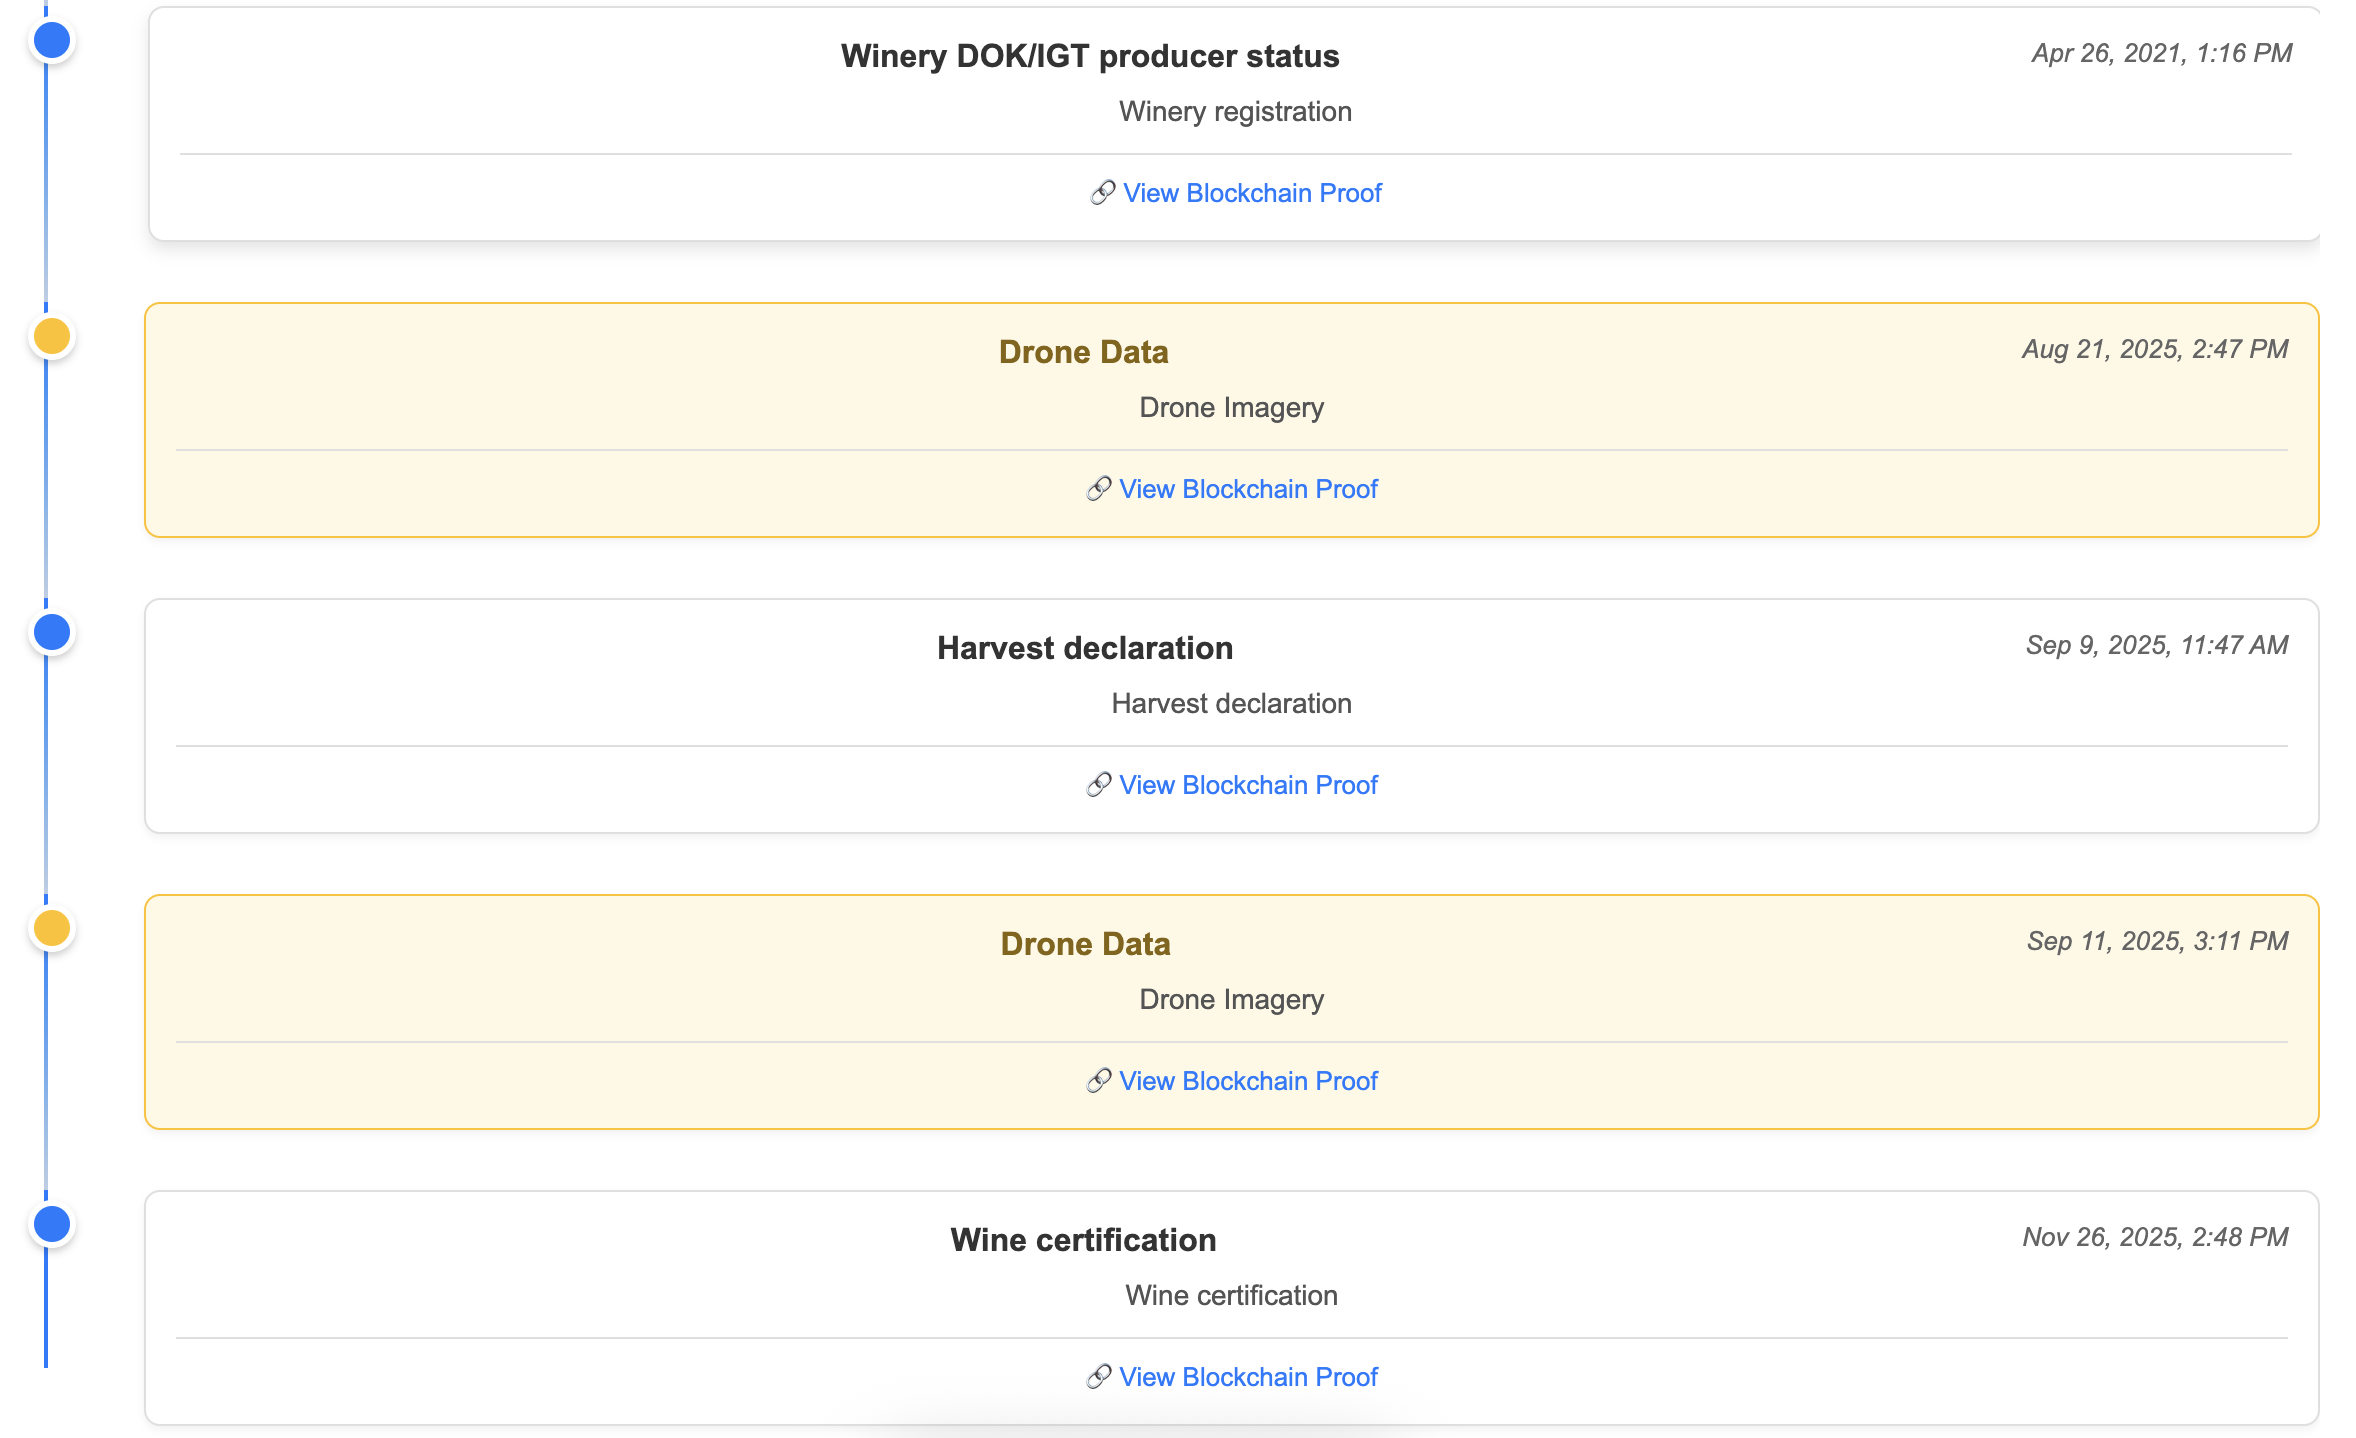Viewport: 2356px width, 1438px height.
Task: Open blockchain proof for Winery DOK/IGT status
Action: click(x=1252, y=193)
